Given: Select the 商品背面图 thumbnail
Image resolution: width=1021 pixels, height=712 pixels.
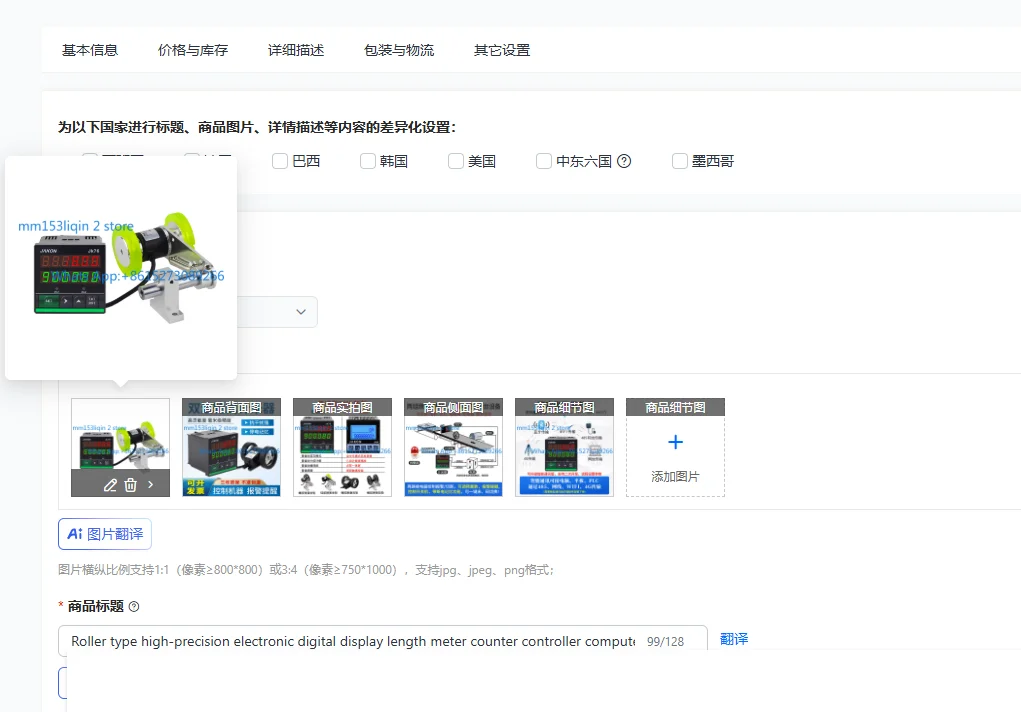Looking at the screenshot, I should tap(231, 448).
